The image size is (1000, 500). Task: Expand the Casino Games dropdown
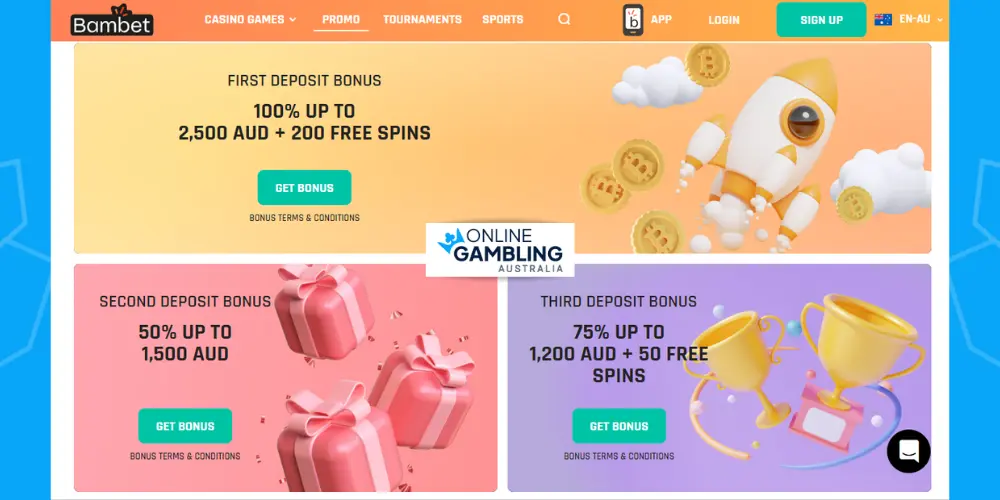(250, 19)
